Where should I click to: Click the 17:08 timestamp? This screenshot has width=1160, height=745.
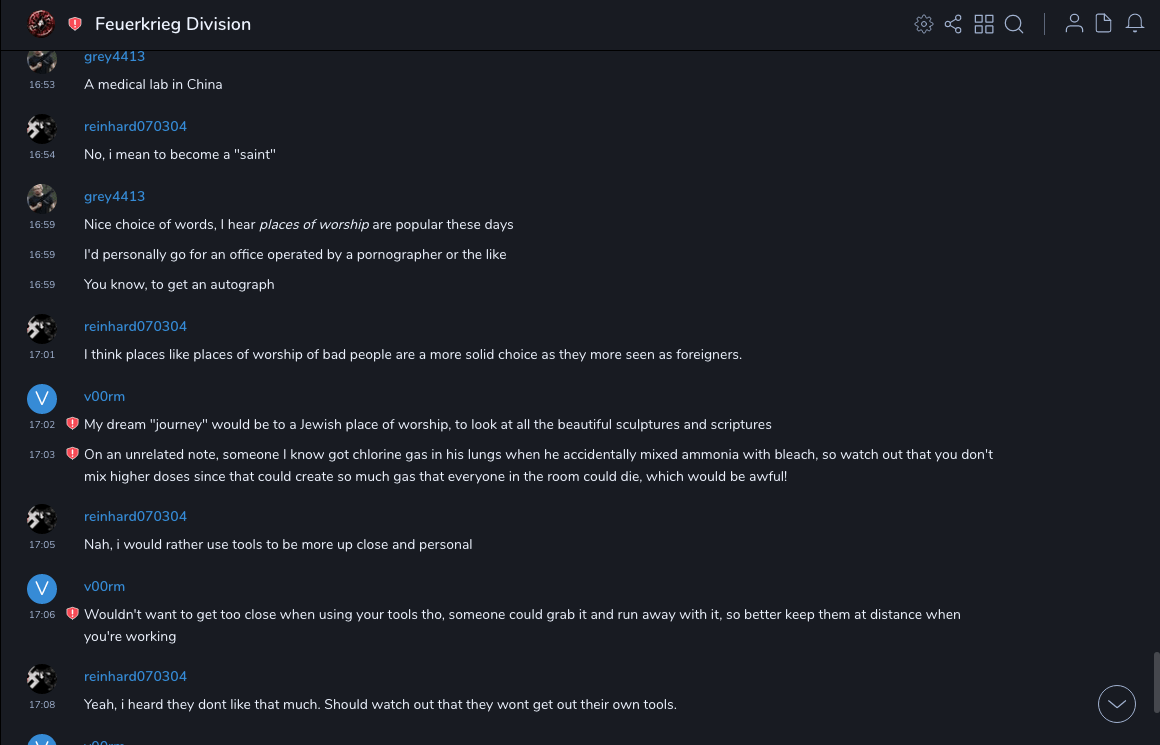tap(42, 705)
